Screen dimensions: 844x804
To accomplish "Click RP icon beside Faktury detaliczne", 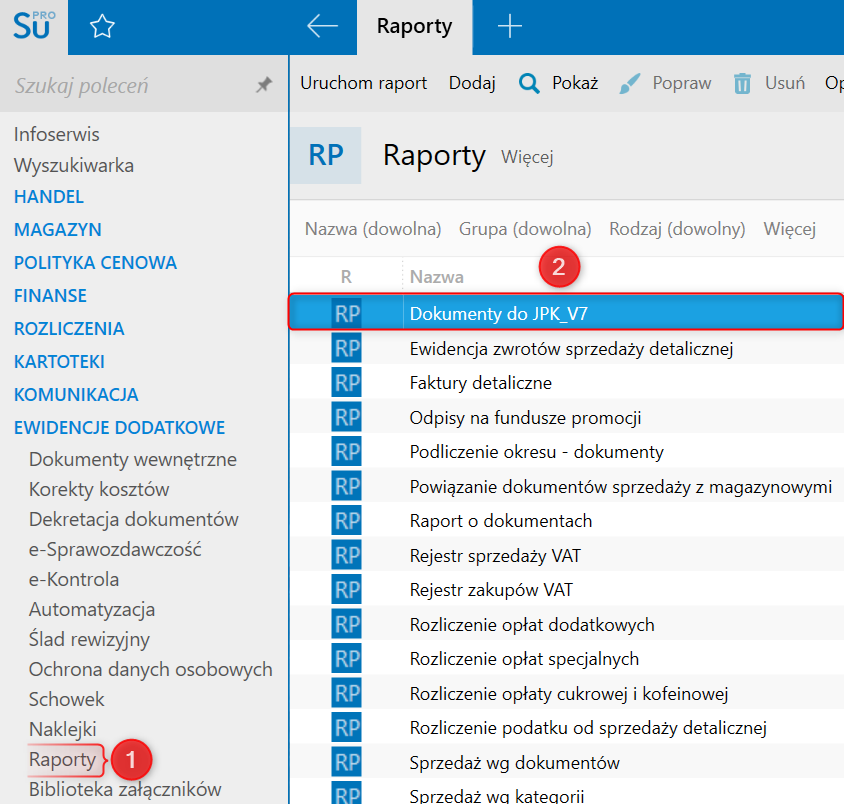I will [346, 382].
